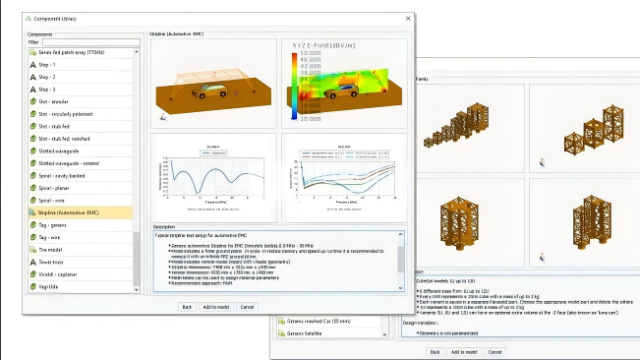
Task: Click Cancel in Component Library dialog
Action: coord(247,307)
